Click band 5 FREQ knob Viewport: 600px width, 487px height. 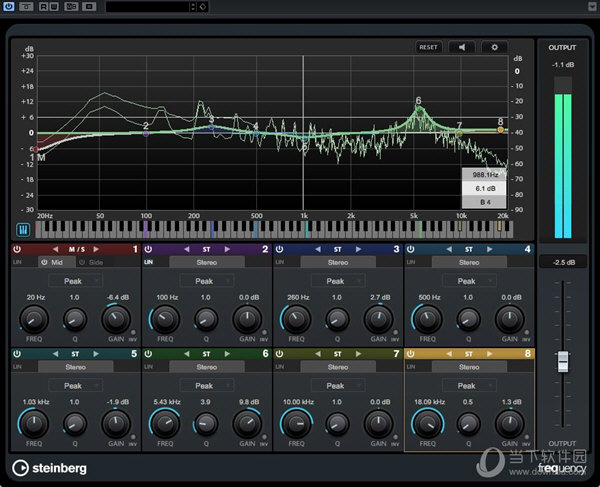pos(34,423)
